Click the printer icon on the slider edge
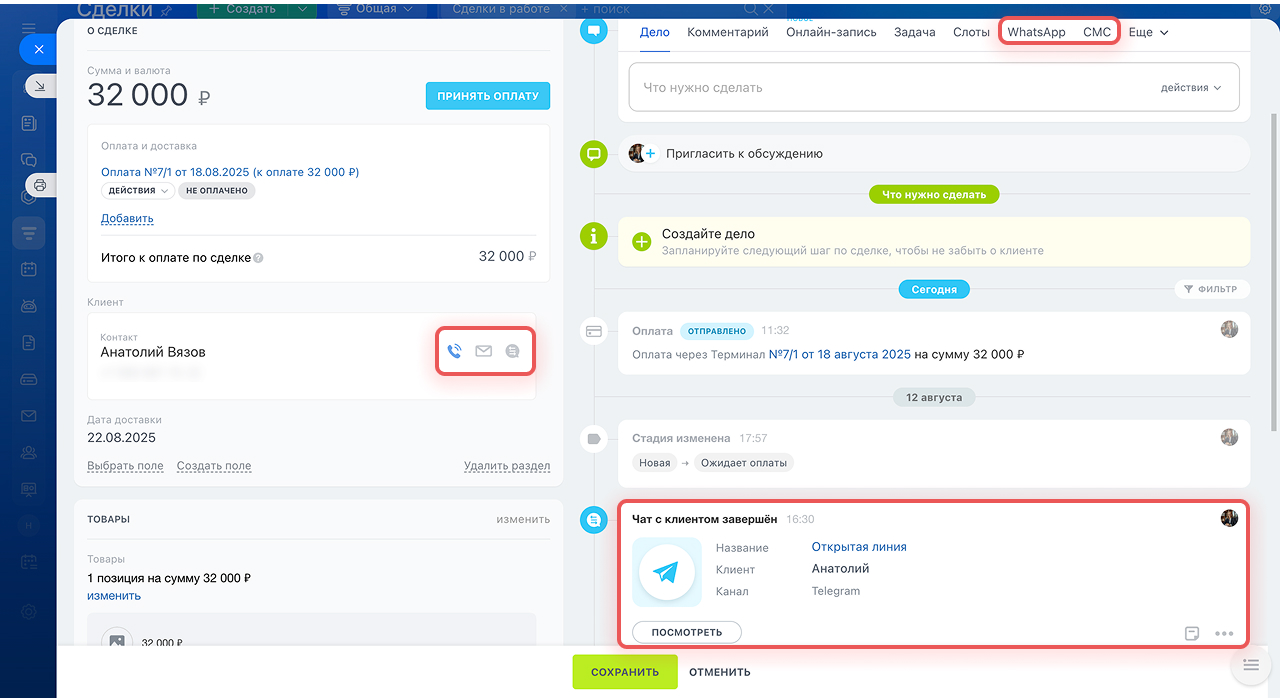Image resolution: width=1280 pixels, height=698 pixels. tap(39, 185)
